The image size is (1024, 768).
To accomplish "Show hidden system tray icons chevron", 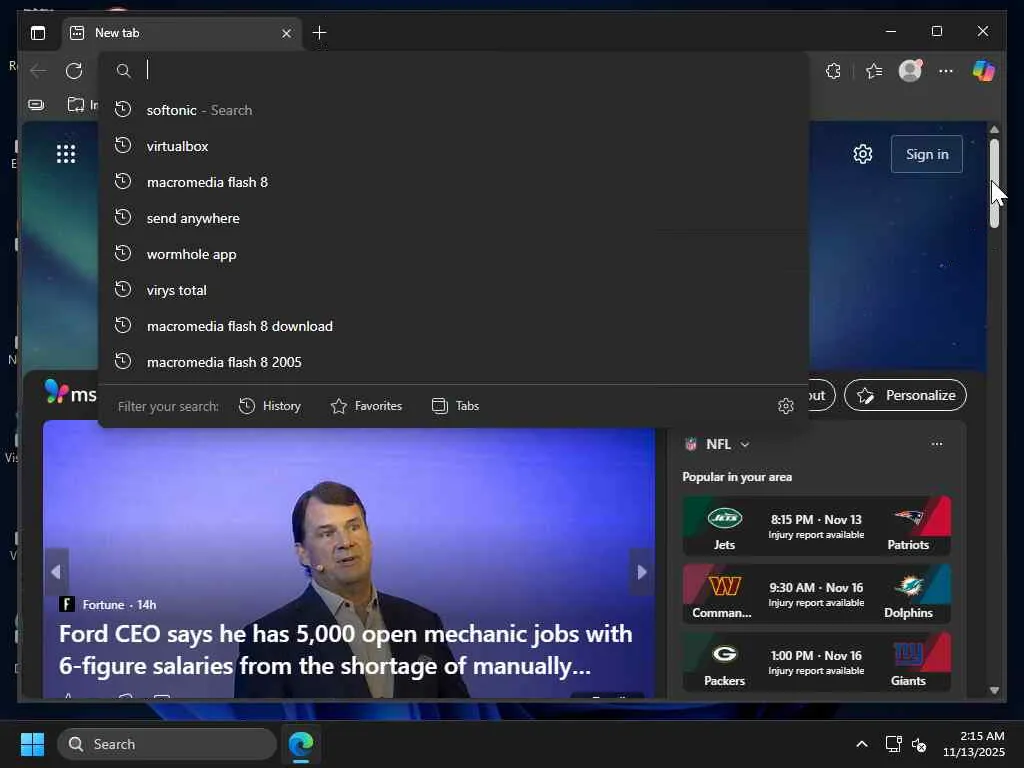I will coord(862,744).
